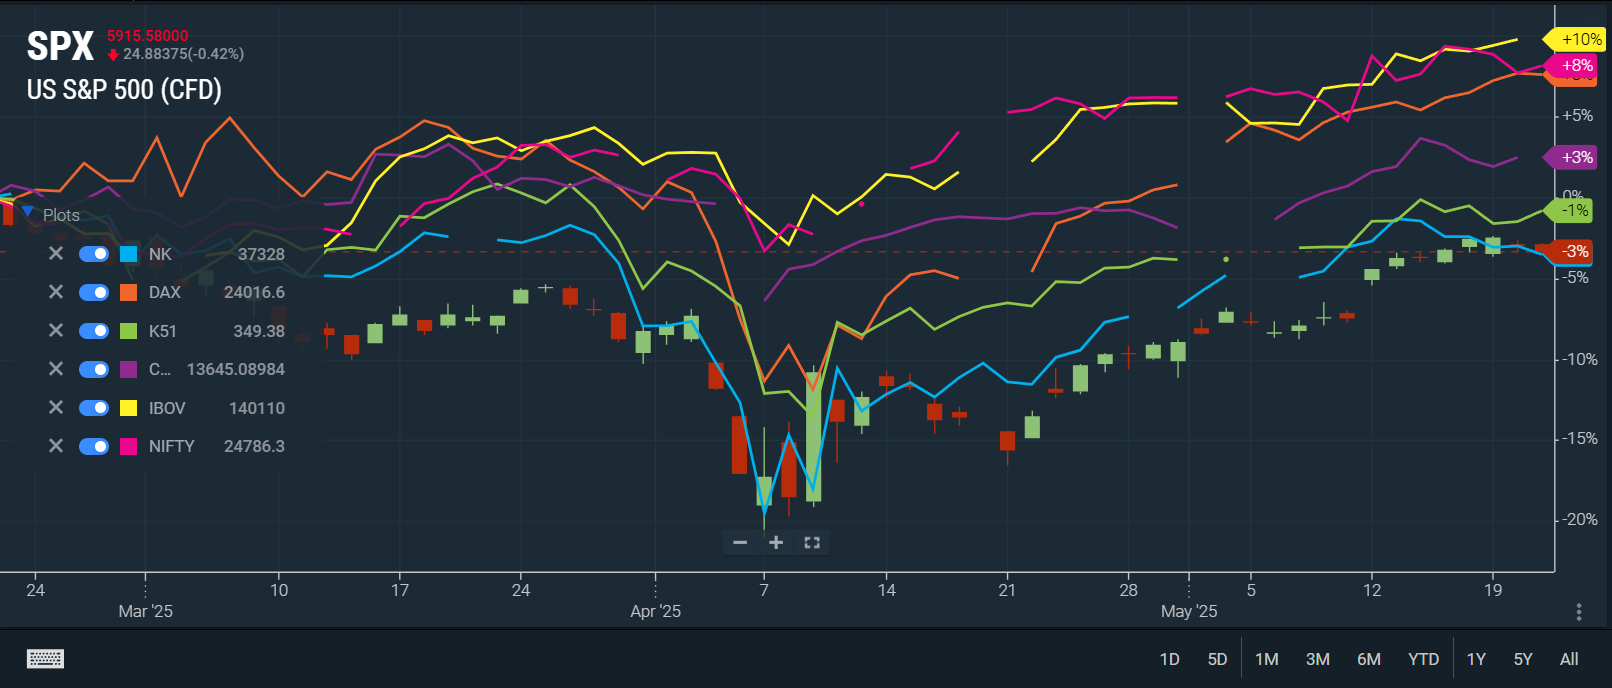The image size is (1612, 688).
Task: Switch off the NIFTY plot toggle
Action: (94, 446)
